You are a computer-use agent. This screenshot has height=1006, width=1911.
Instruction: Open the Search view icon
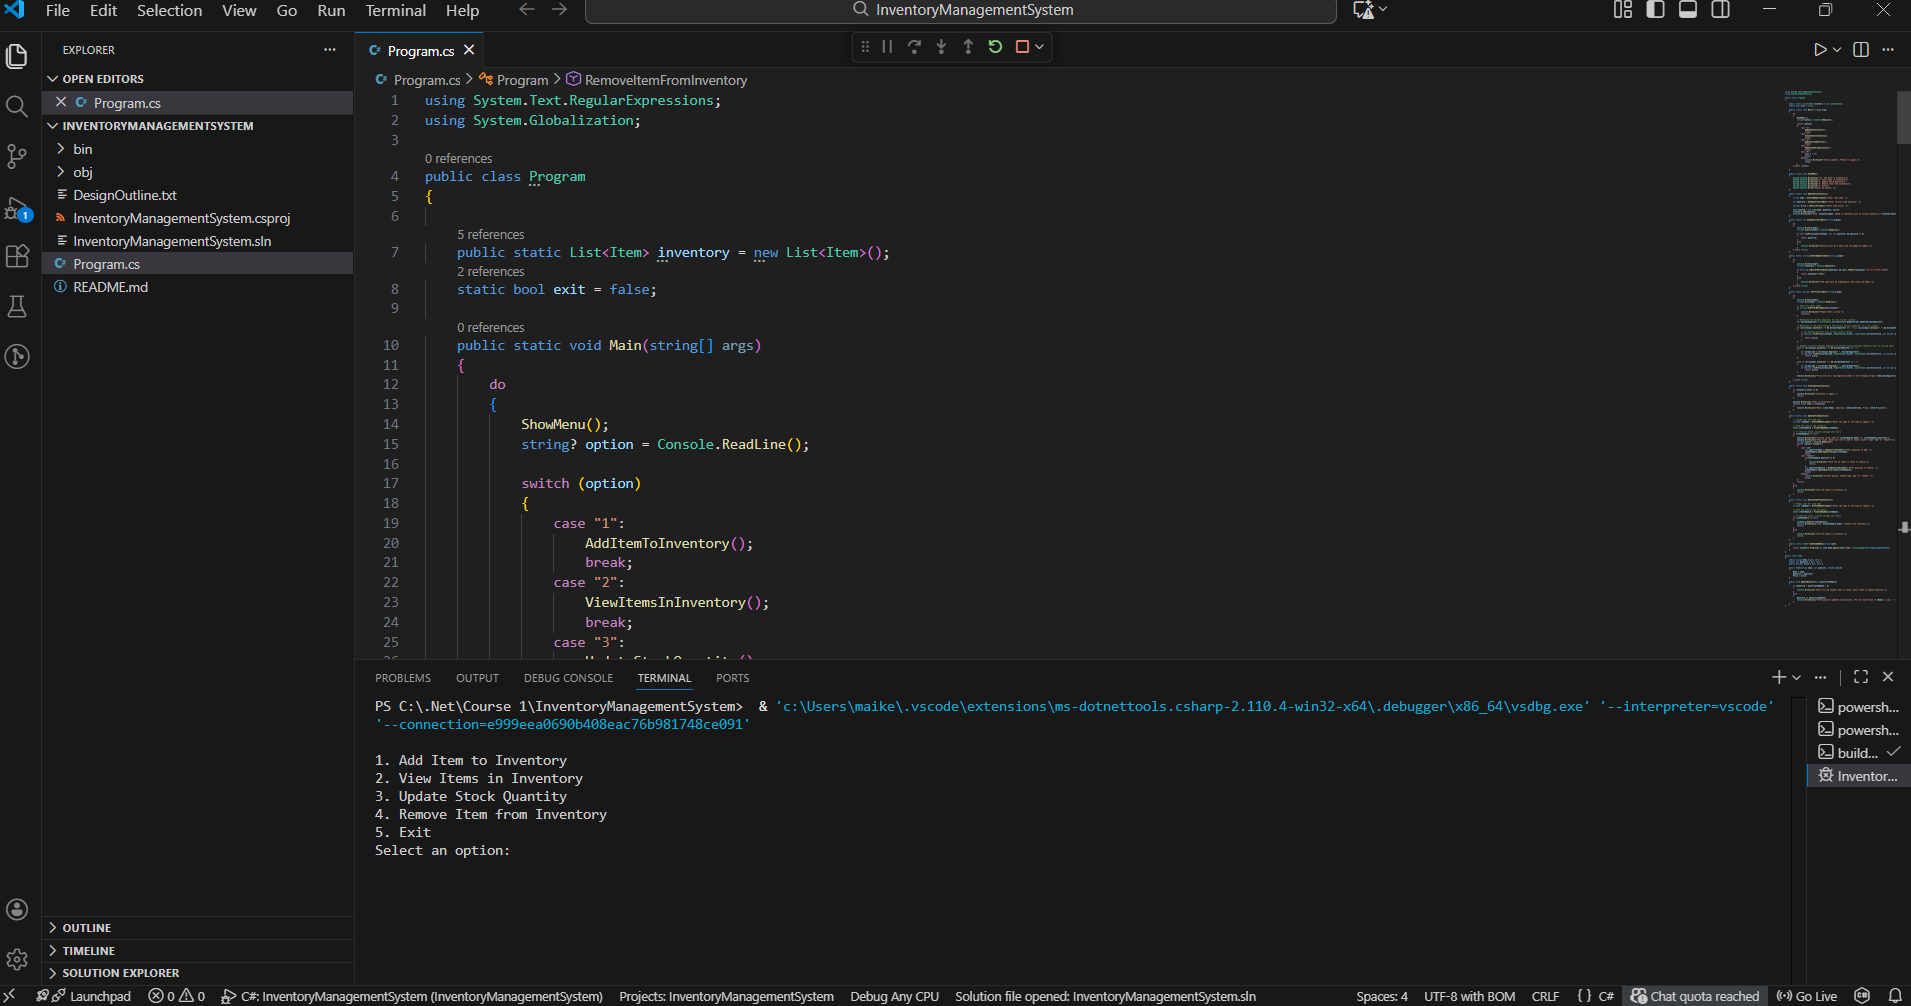[x=17, y=106]
